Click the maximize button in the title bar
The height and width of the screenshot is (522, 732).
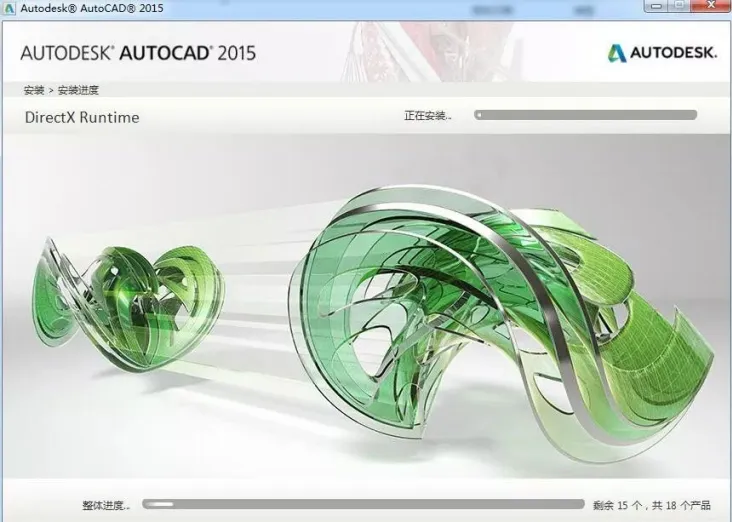tap(681, 6)
